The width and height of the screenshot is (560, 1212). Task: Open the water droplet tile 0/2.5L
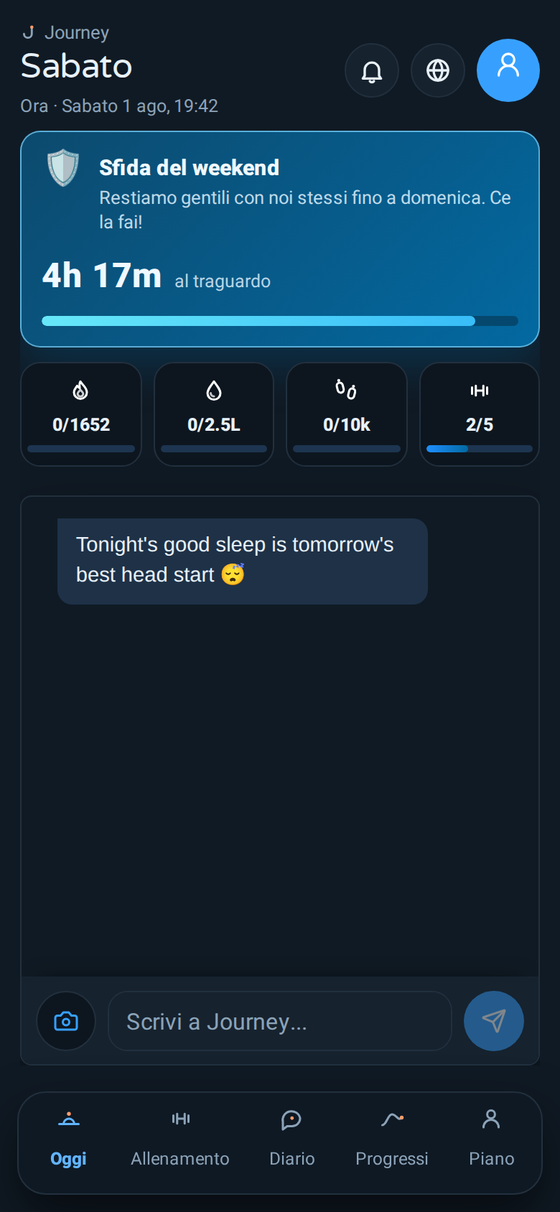[x=214, y=414]
